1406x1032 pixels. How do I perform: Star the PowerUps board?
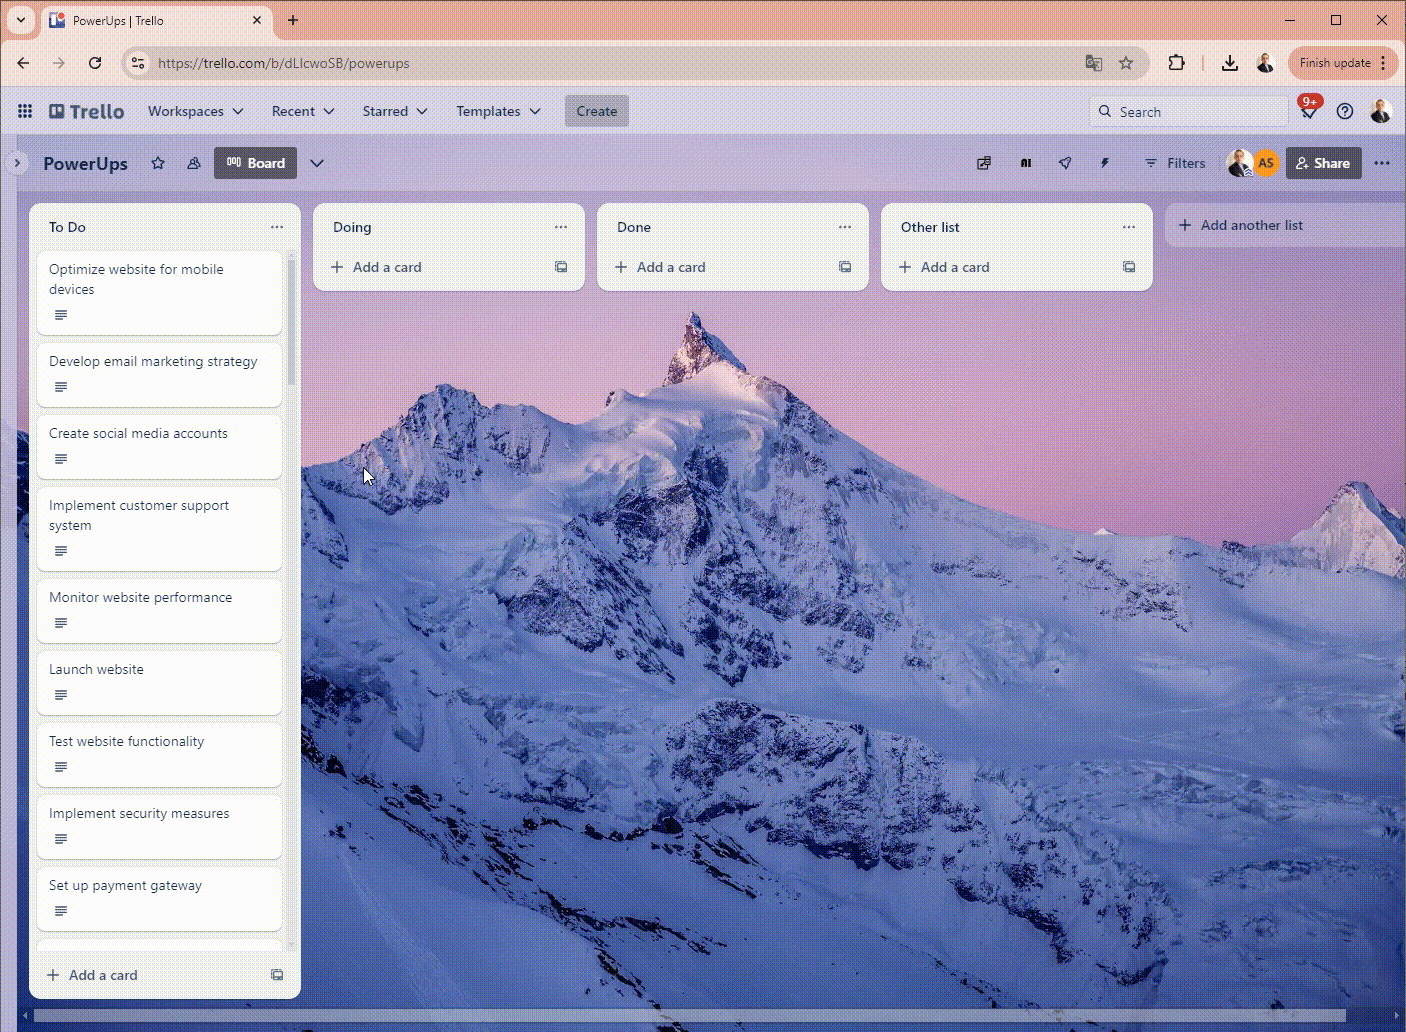coord(157,162)
